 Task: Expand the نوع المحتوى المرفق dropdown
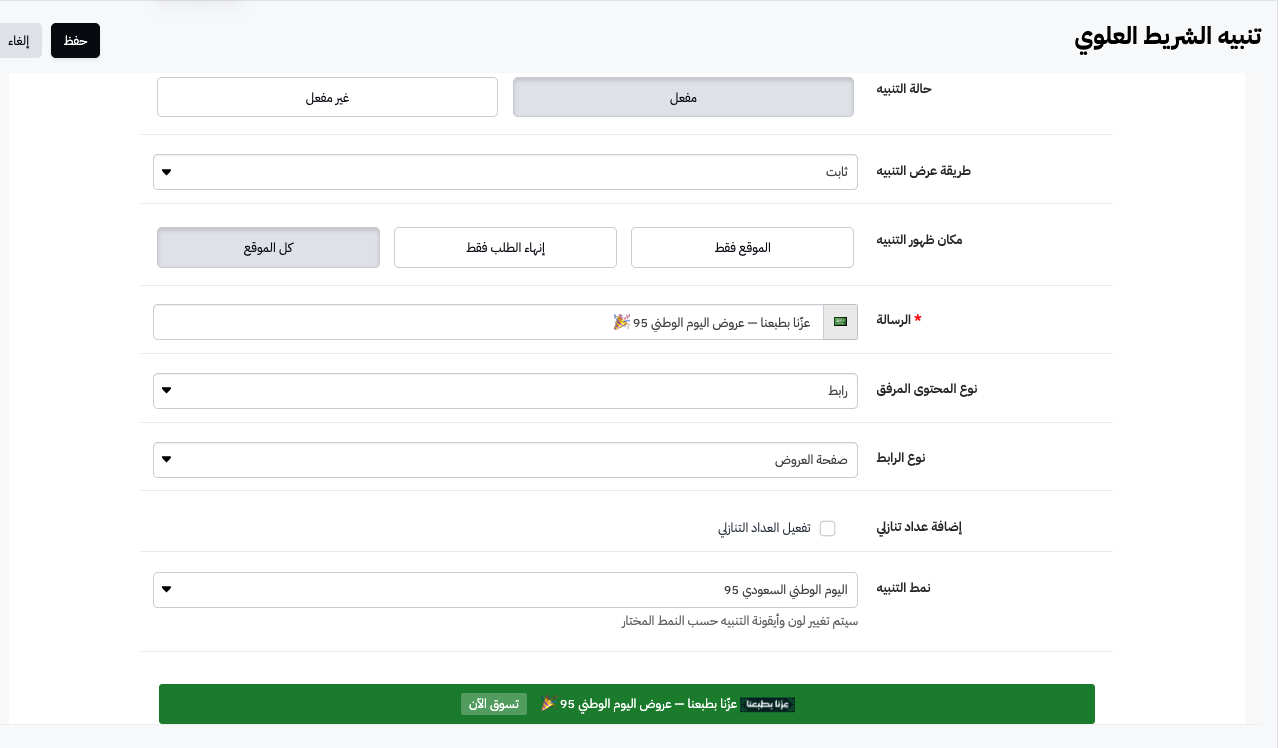[505, 391]
